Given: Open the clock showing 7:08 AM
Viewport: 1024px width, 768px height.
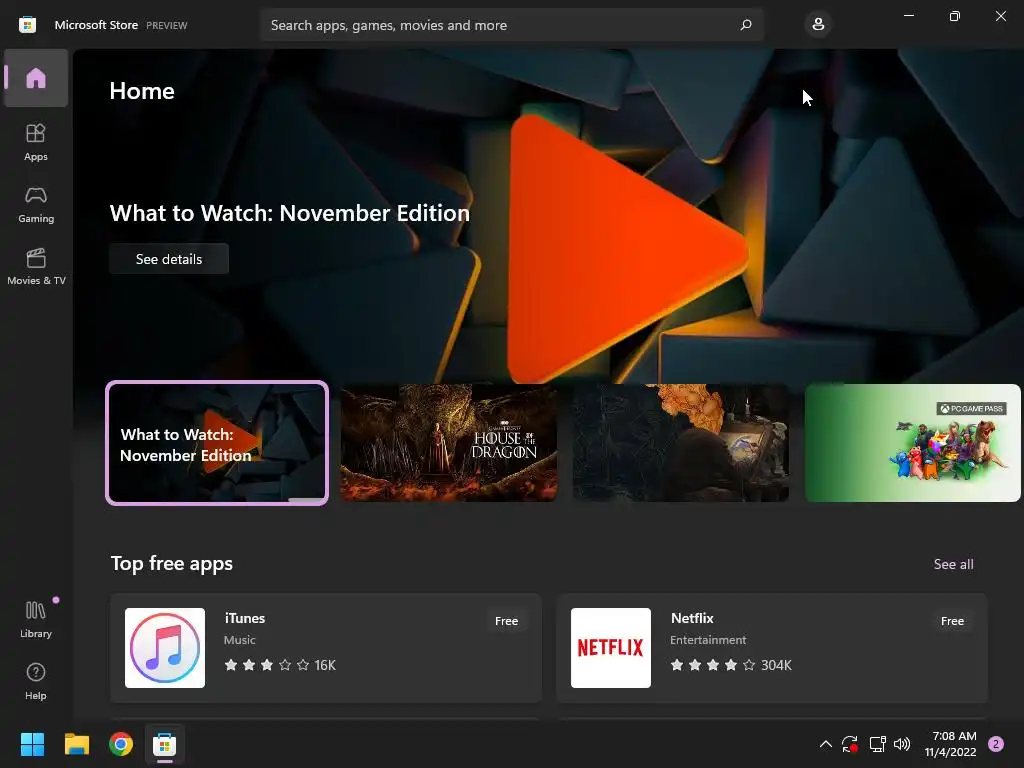Looking at the screenshot, I should pos(950,744).
